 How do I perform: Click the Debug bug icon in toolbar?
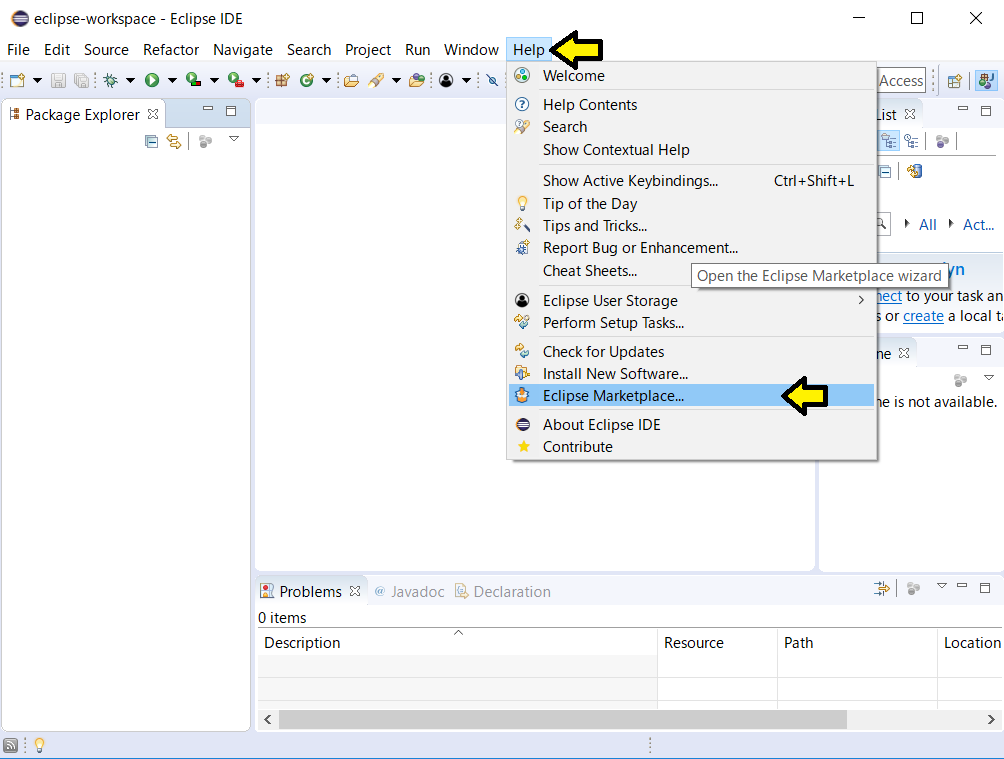(x=110, y=80)
